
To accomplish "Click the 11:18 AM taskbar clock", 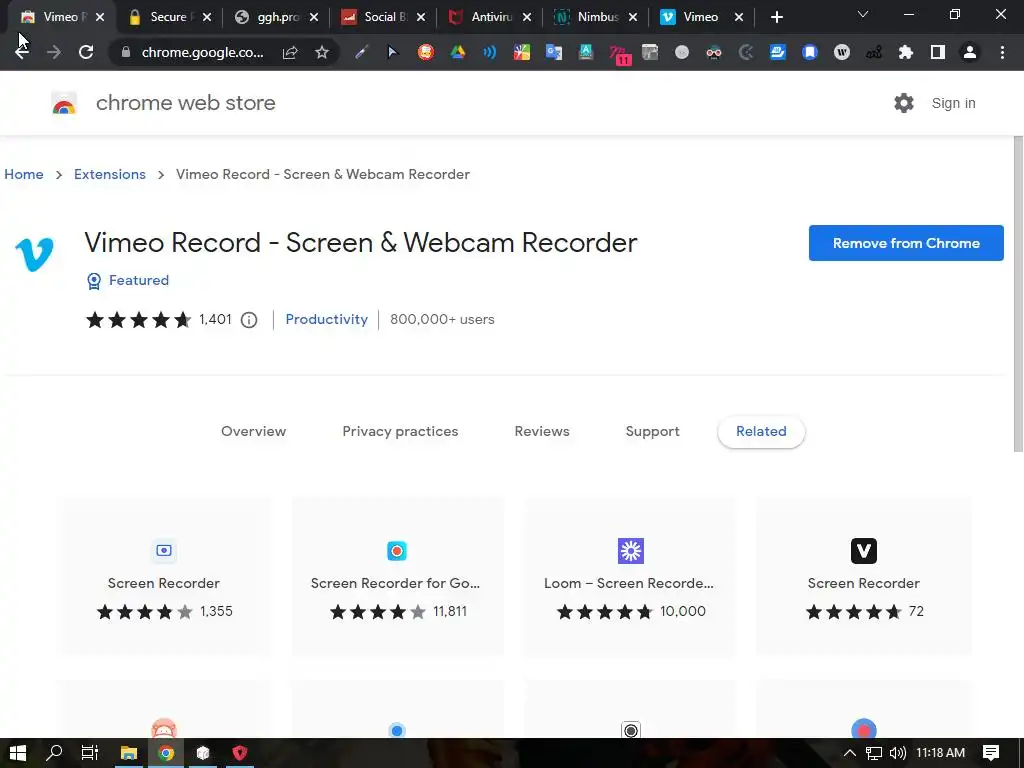I will 940,753.
